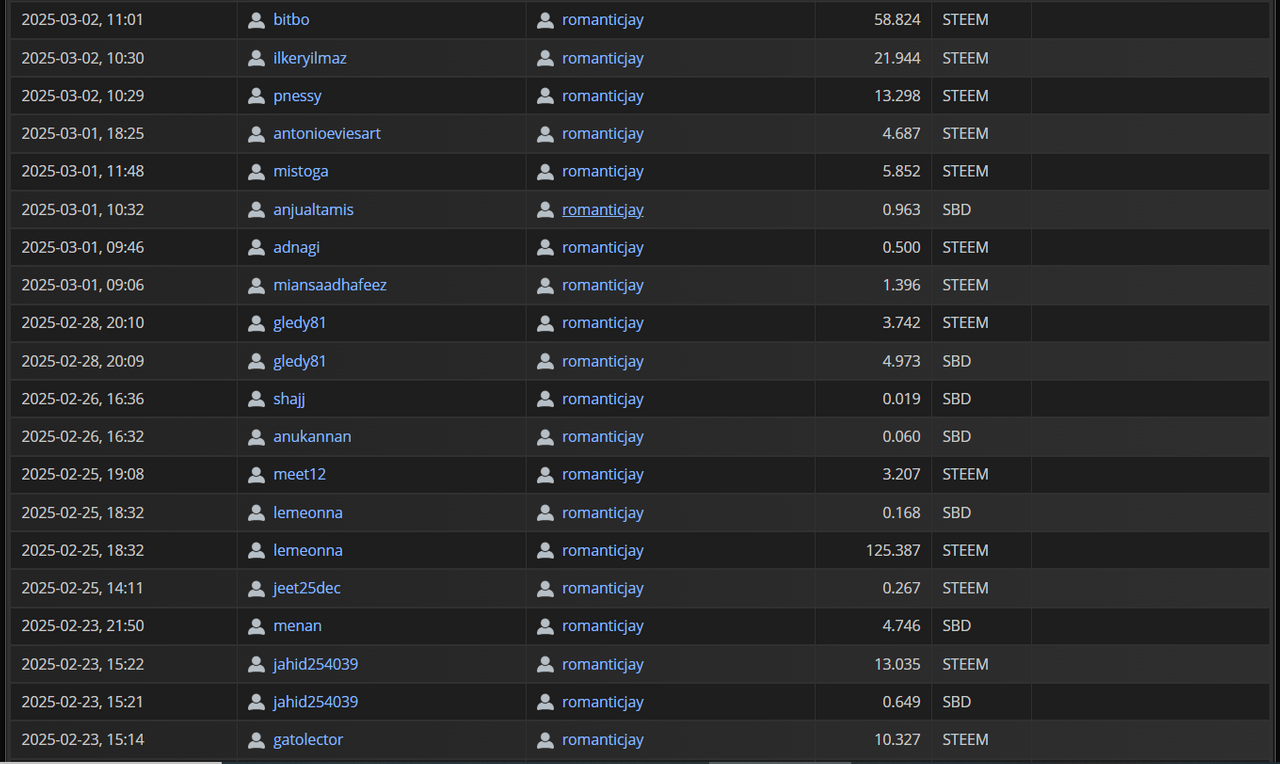The width and height of the screenshot is (1280, 764).
Task: Select the timestamp 2025-02-26, 16:36
Action: pyautogui.click(x=82, y=399)
